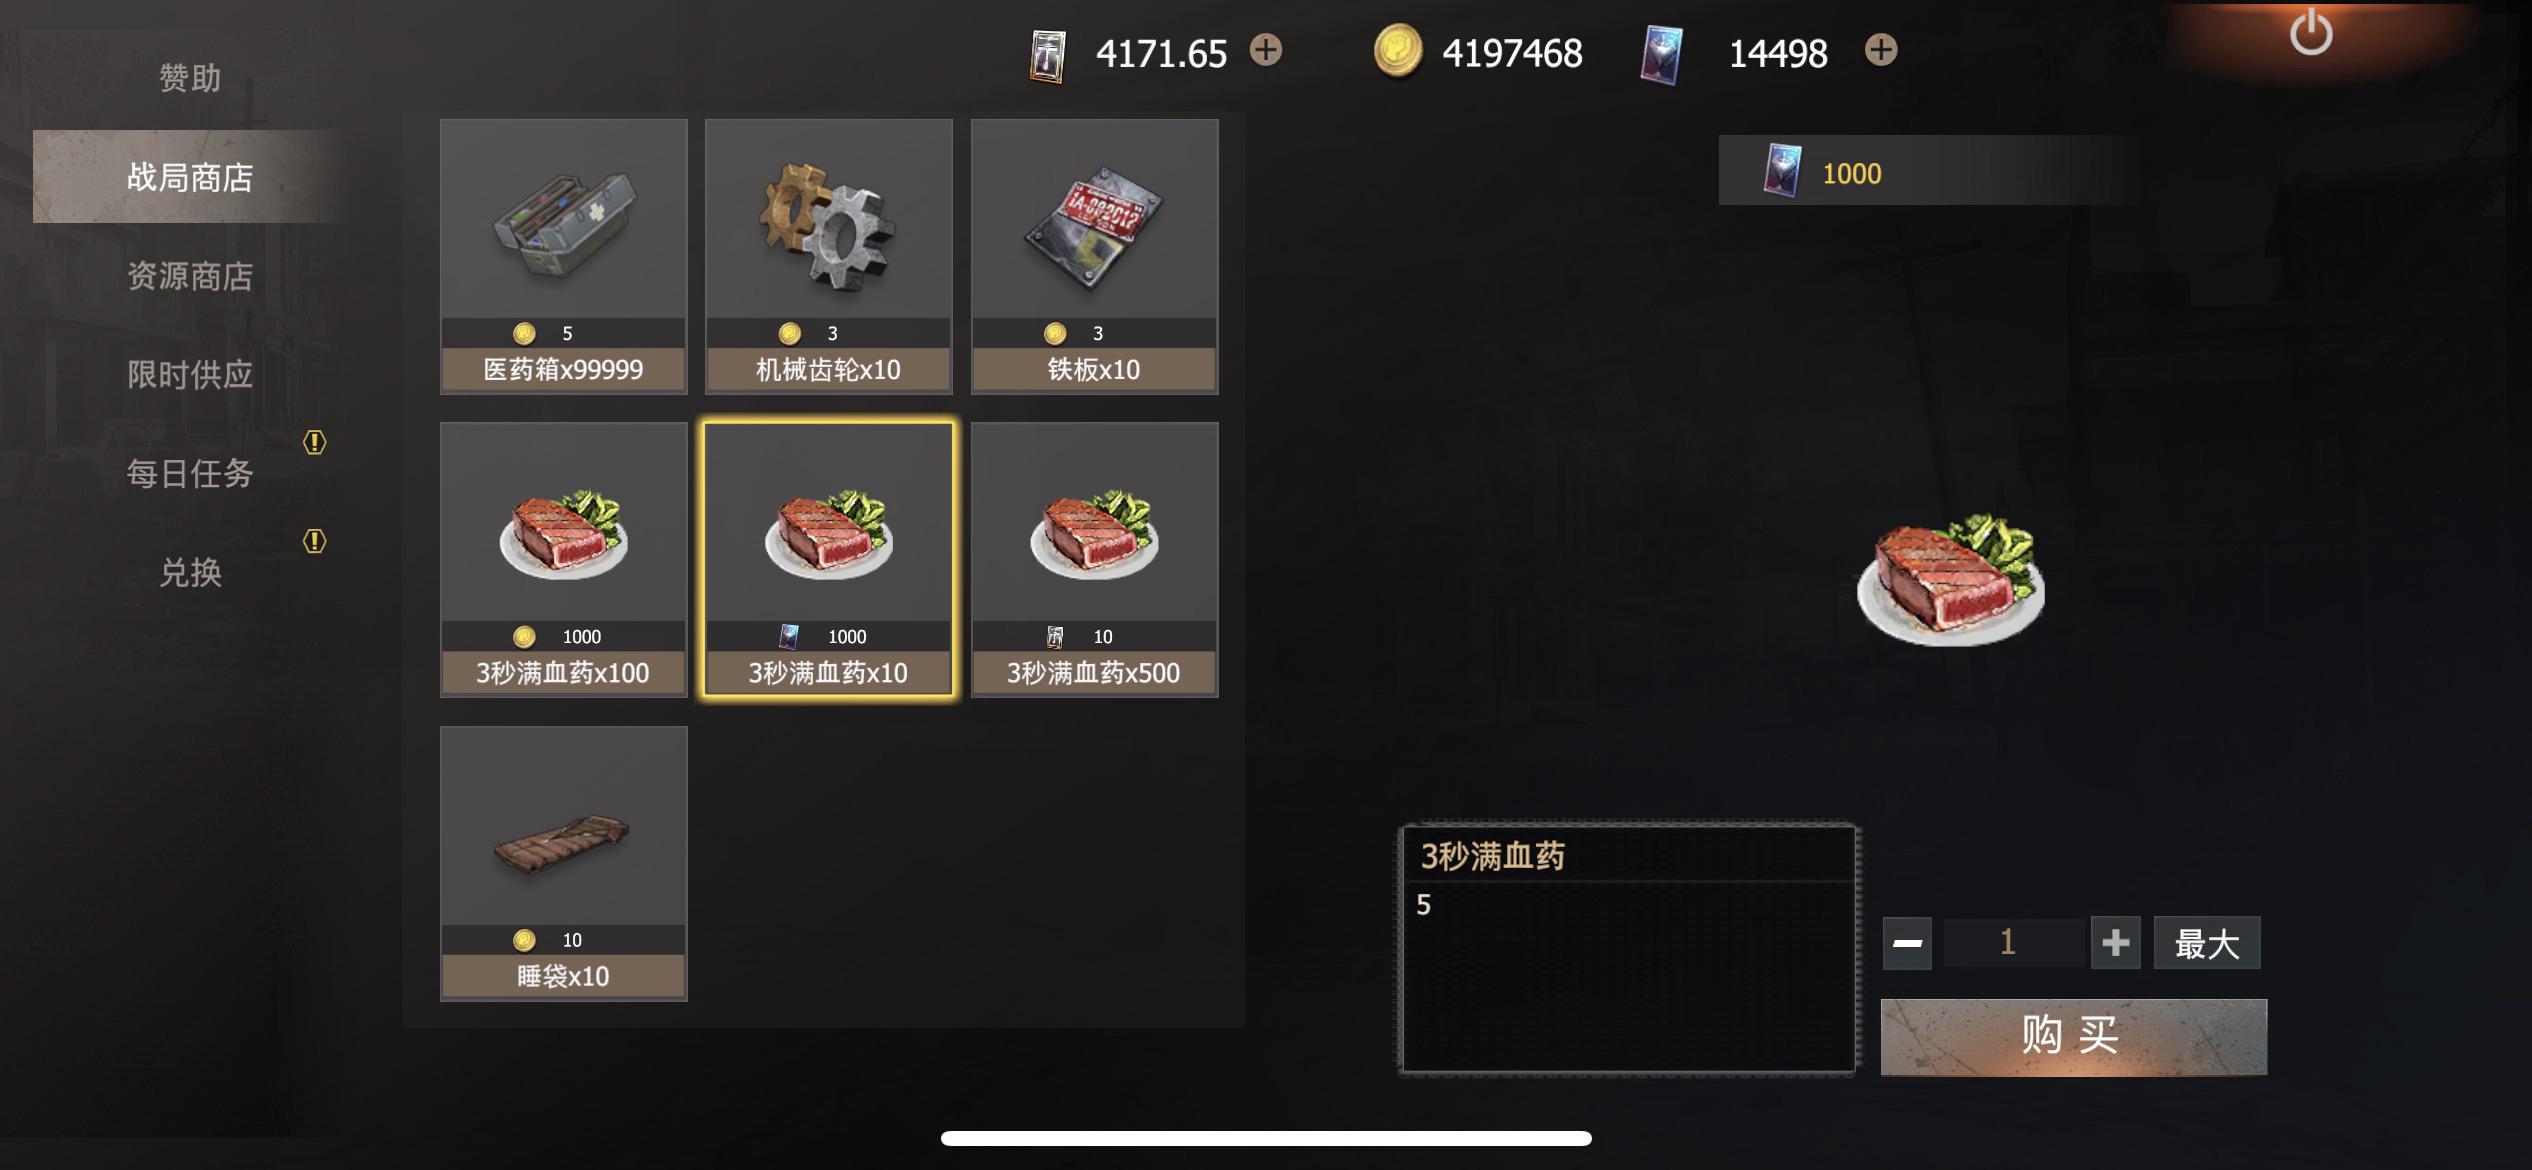2532x1170 pixels.
Task: Add more cards next to 14498
Action: 1880,50
